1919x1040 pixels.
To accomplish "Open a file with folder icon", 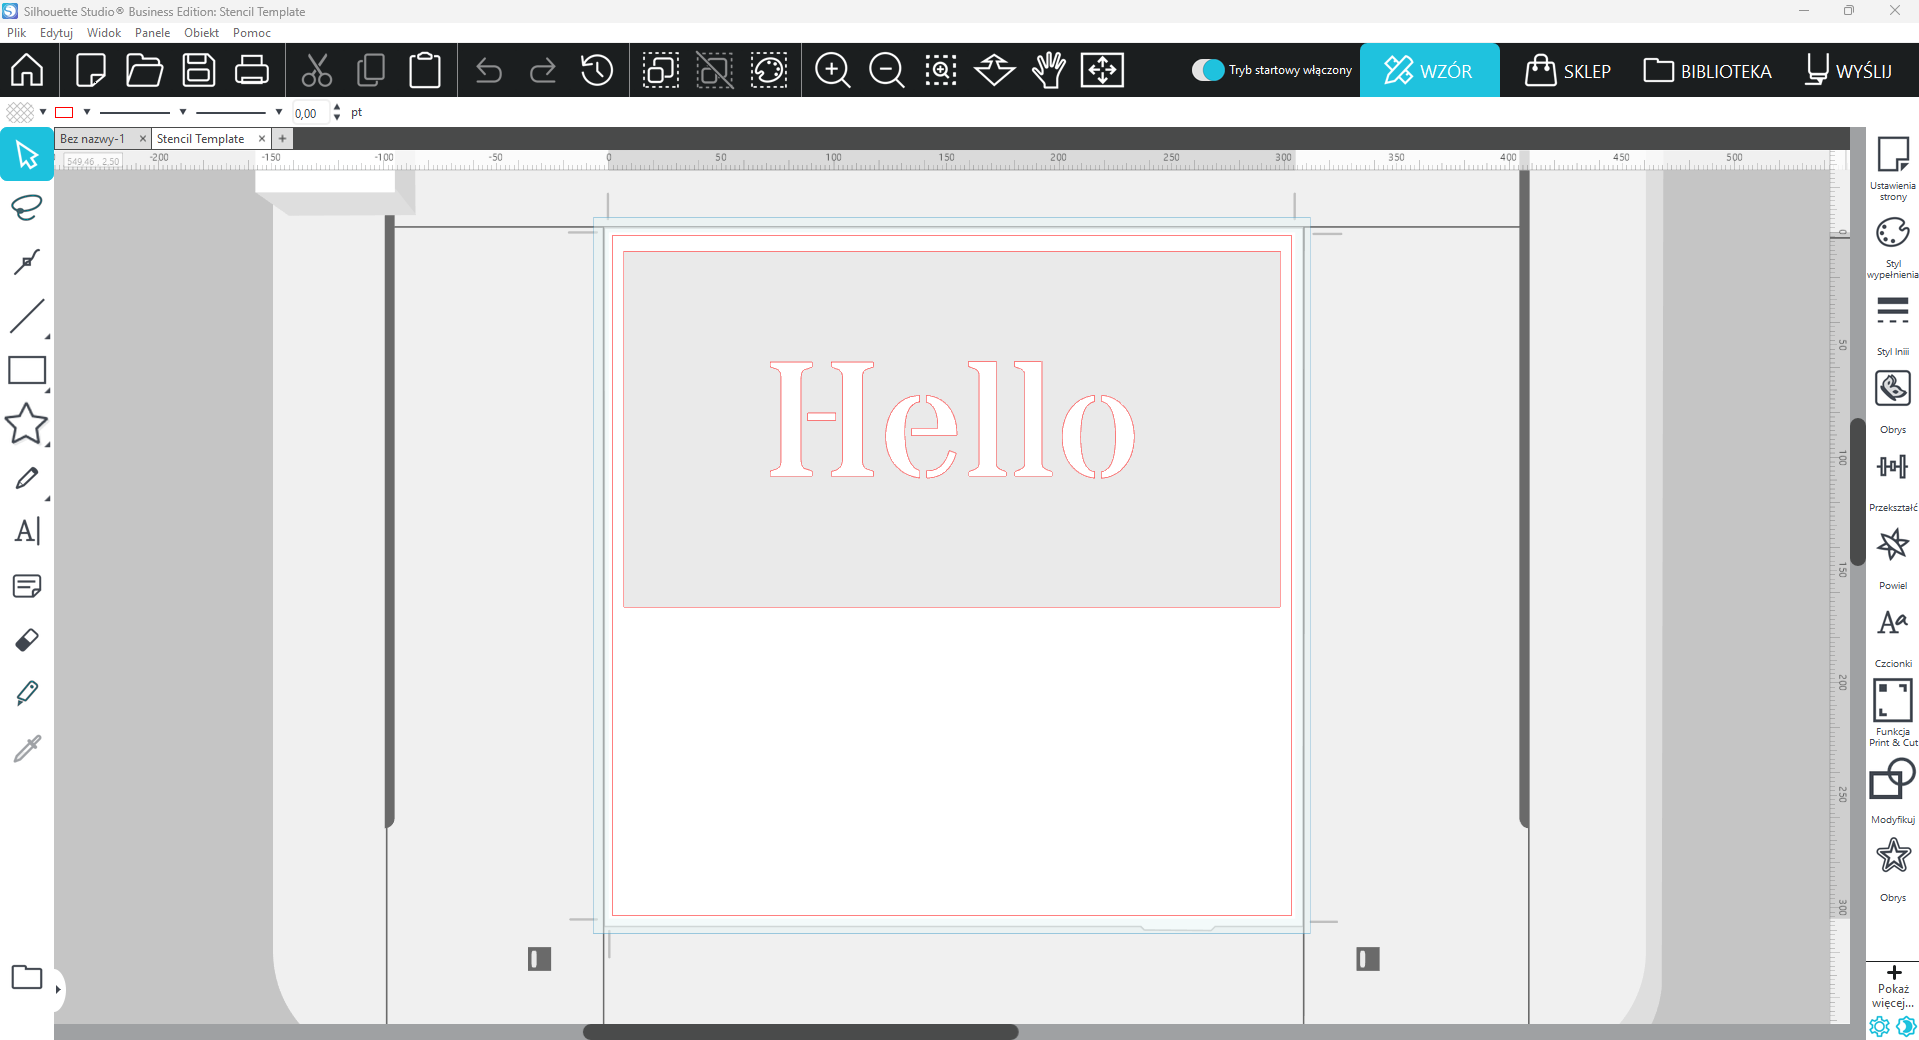I will [144, 70].
